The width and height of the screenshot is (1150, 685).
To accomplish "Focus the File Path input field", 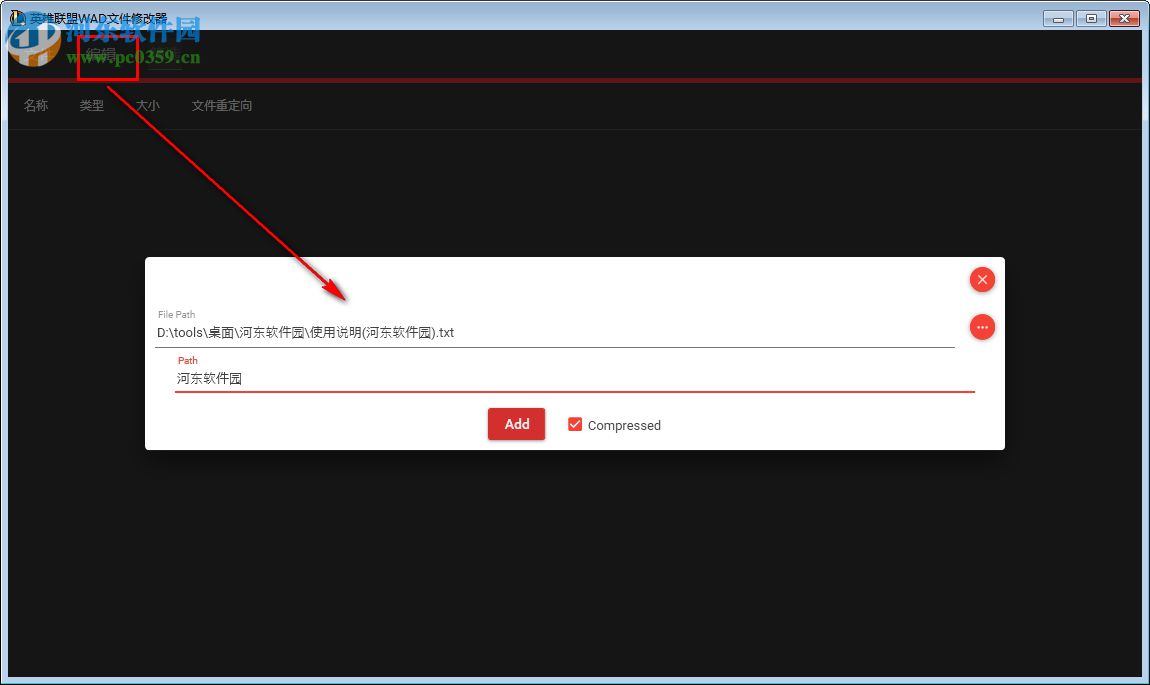I will tap(554, 333).
